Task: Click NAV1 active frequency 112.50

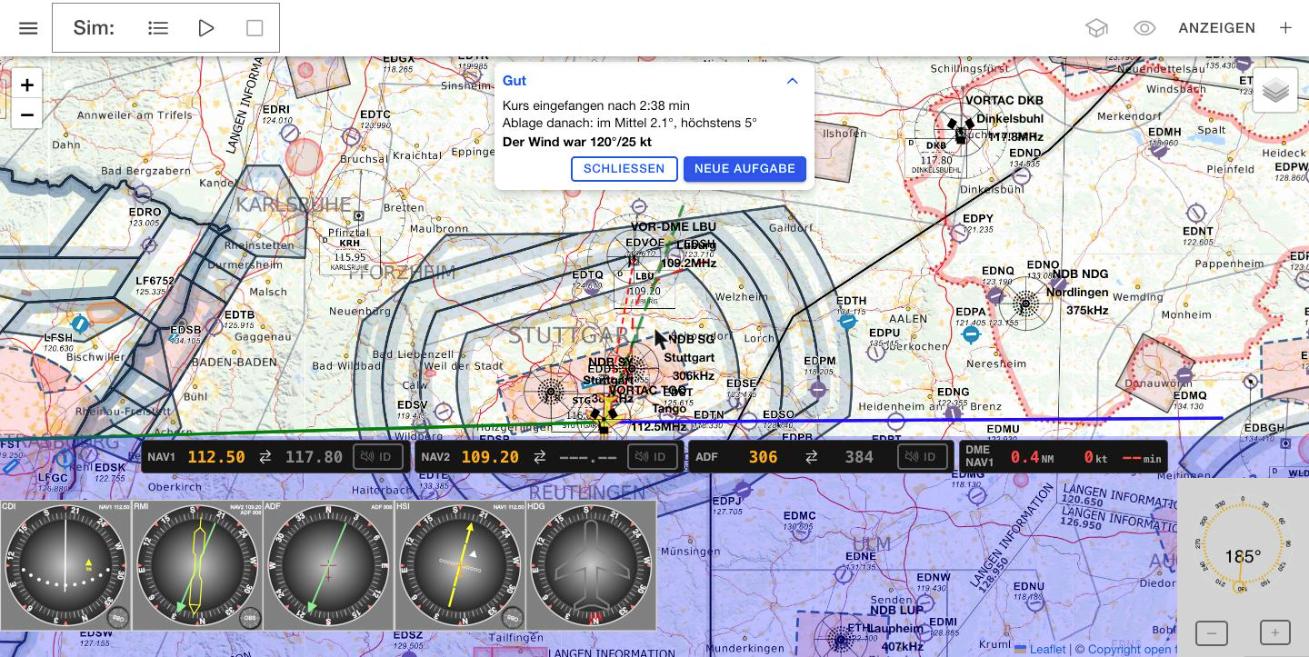Action: [x=216, y=457]
